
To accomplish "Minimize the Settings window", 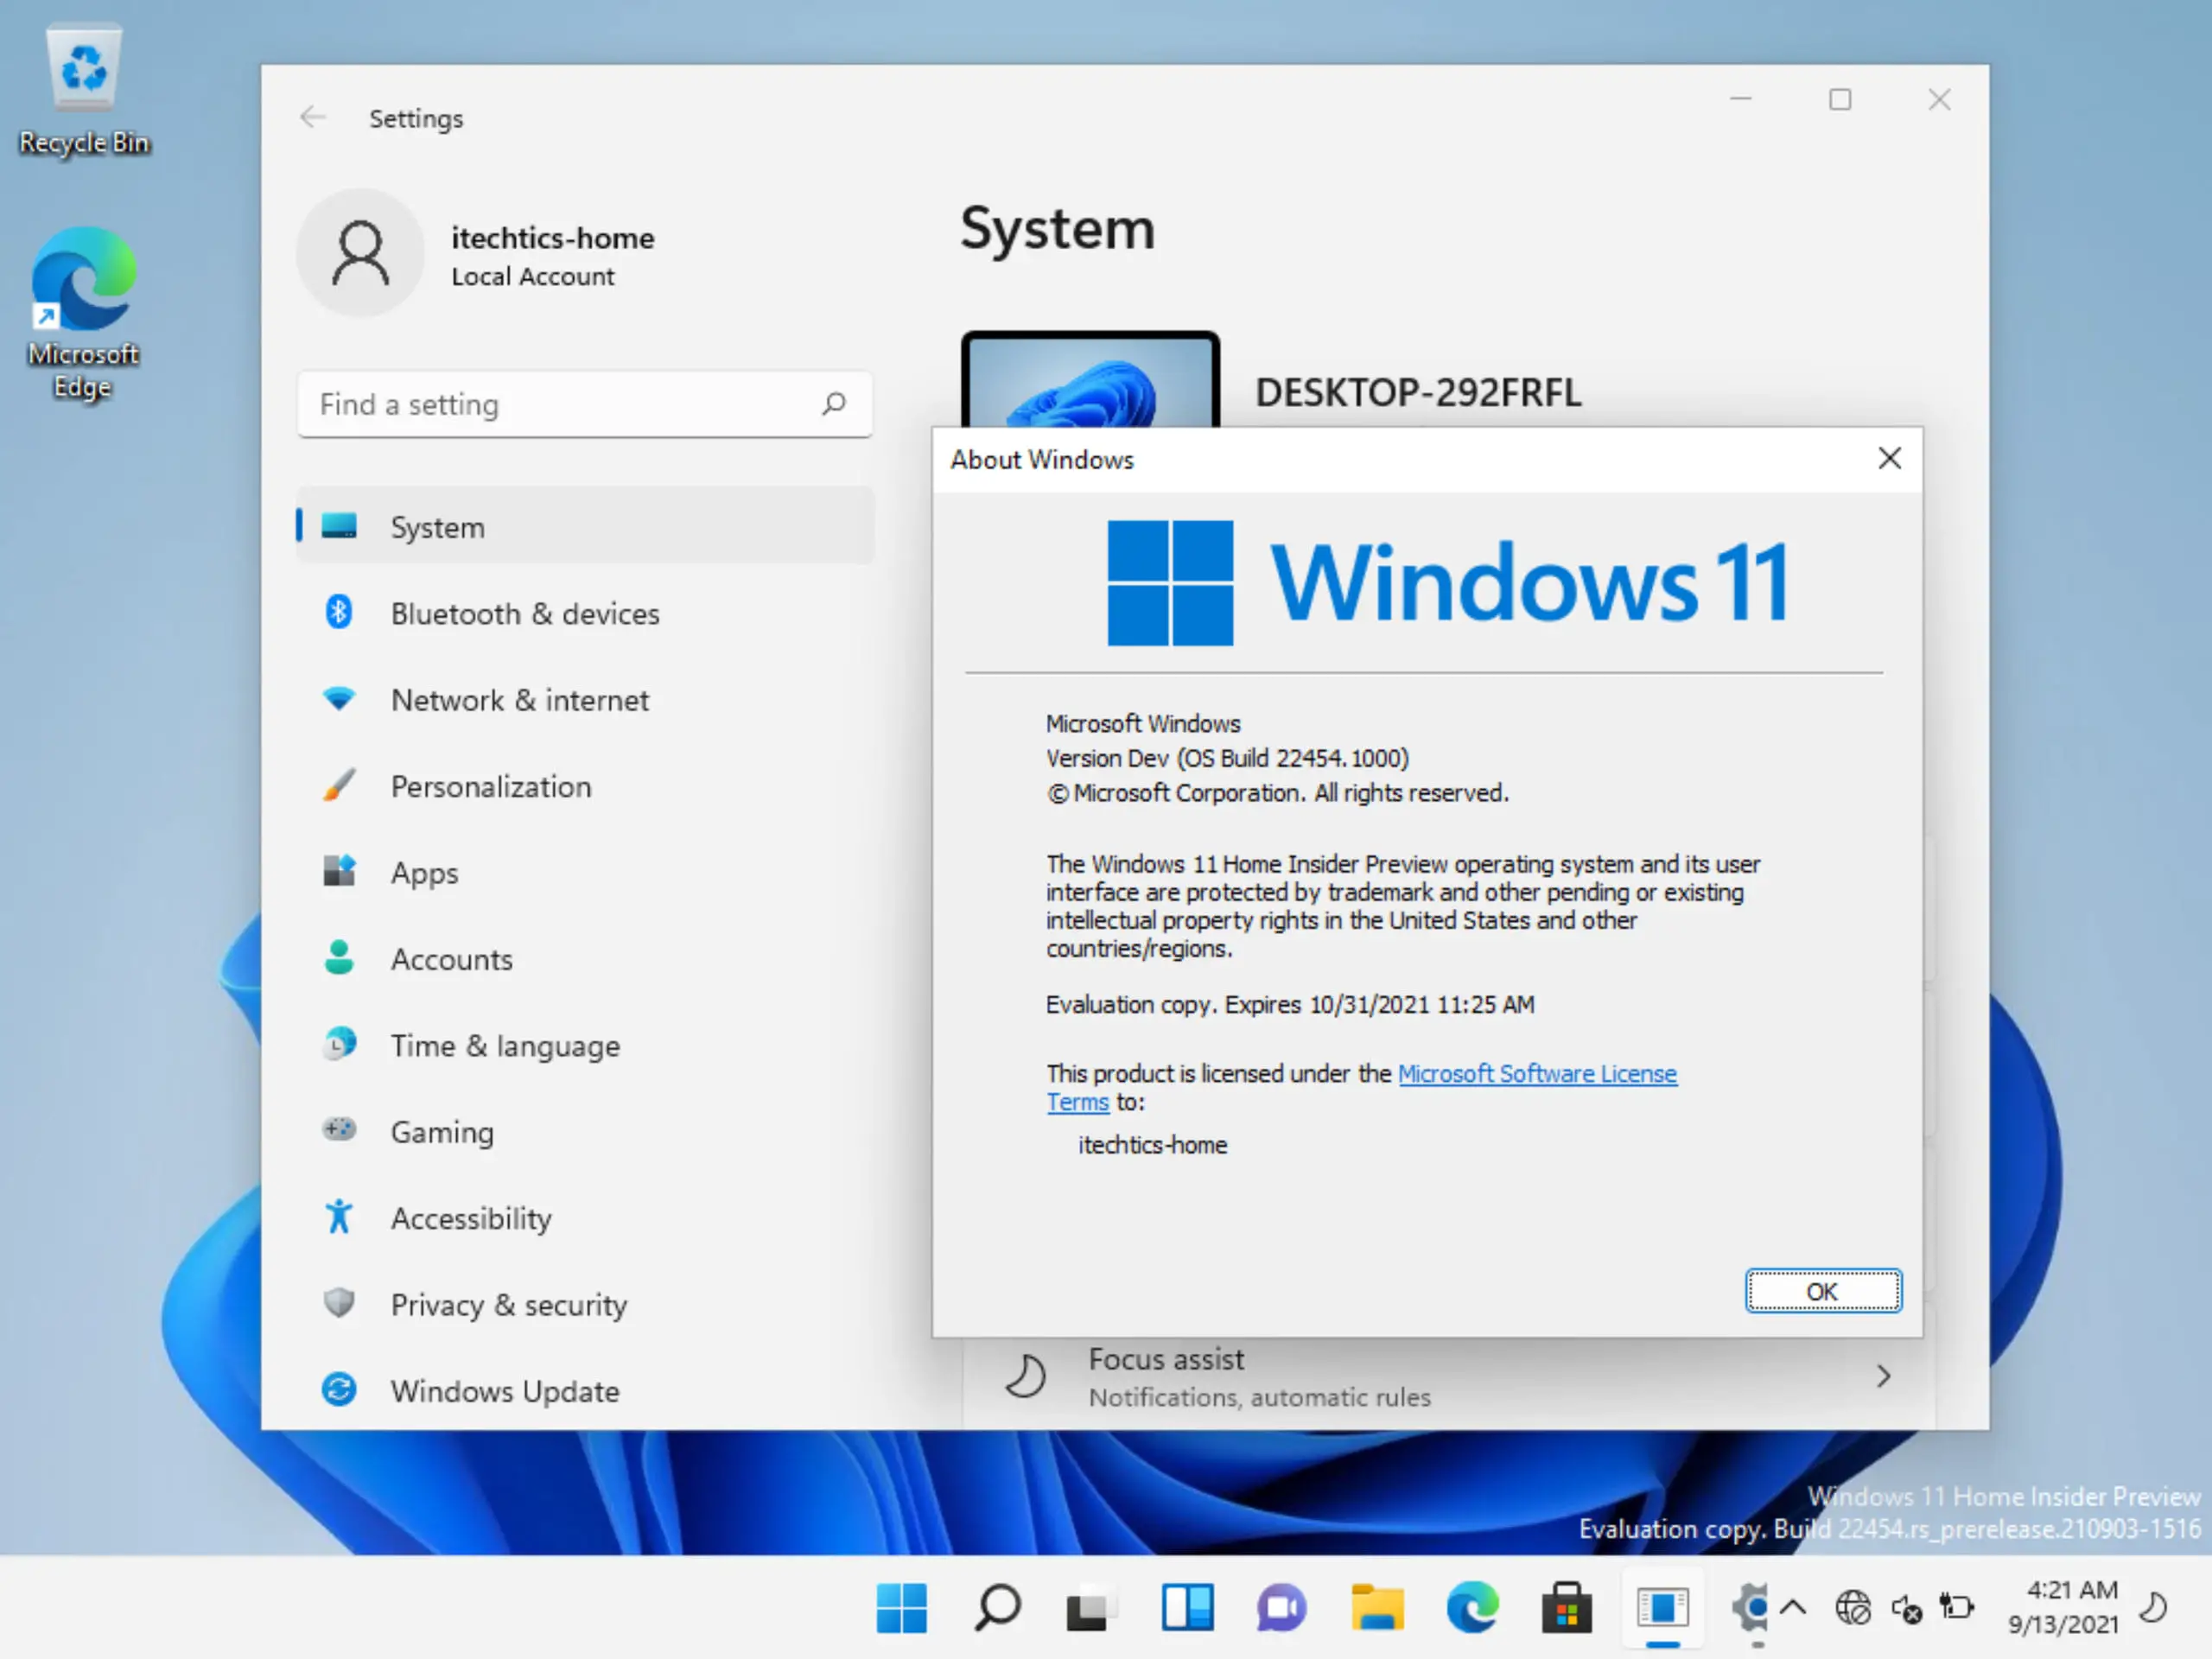I will pyautogui.click(x=1741, y=99).
